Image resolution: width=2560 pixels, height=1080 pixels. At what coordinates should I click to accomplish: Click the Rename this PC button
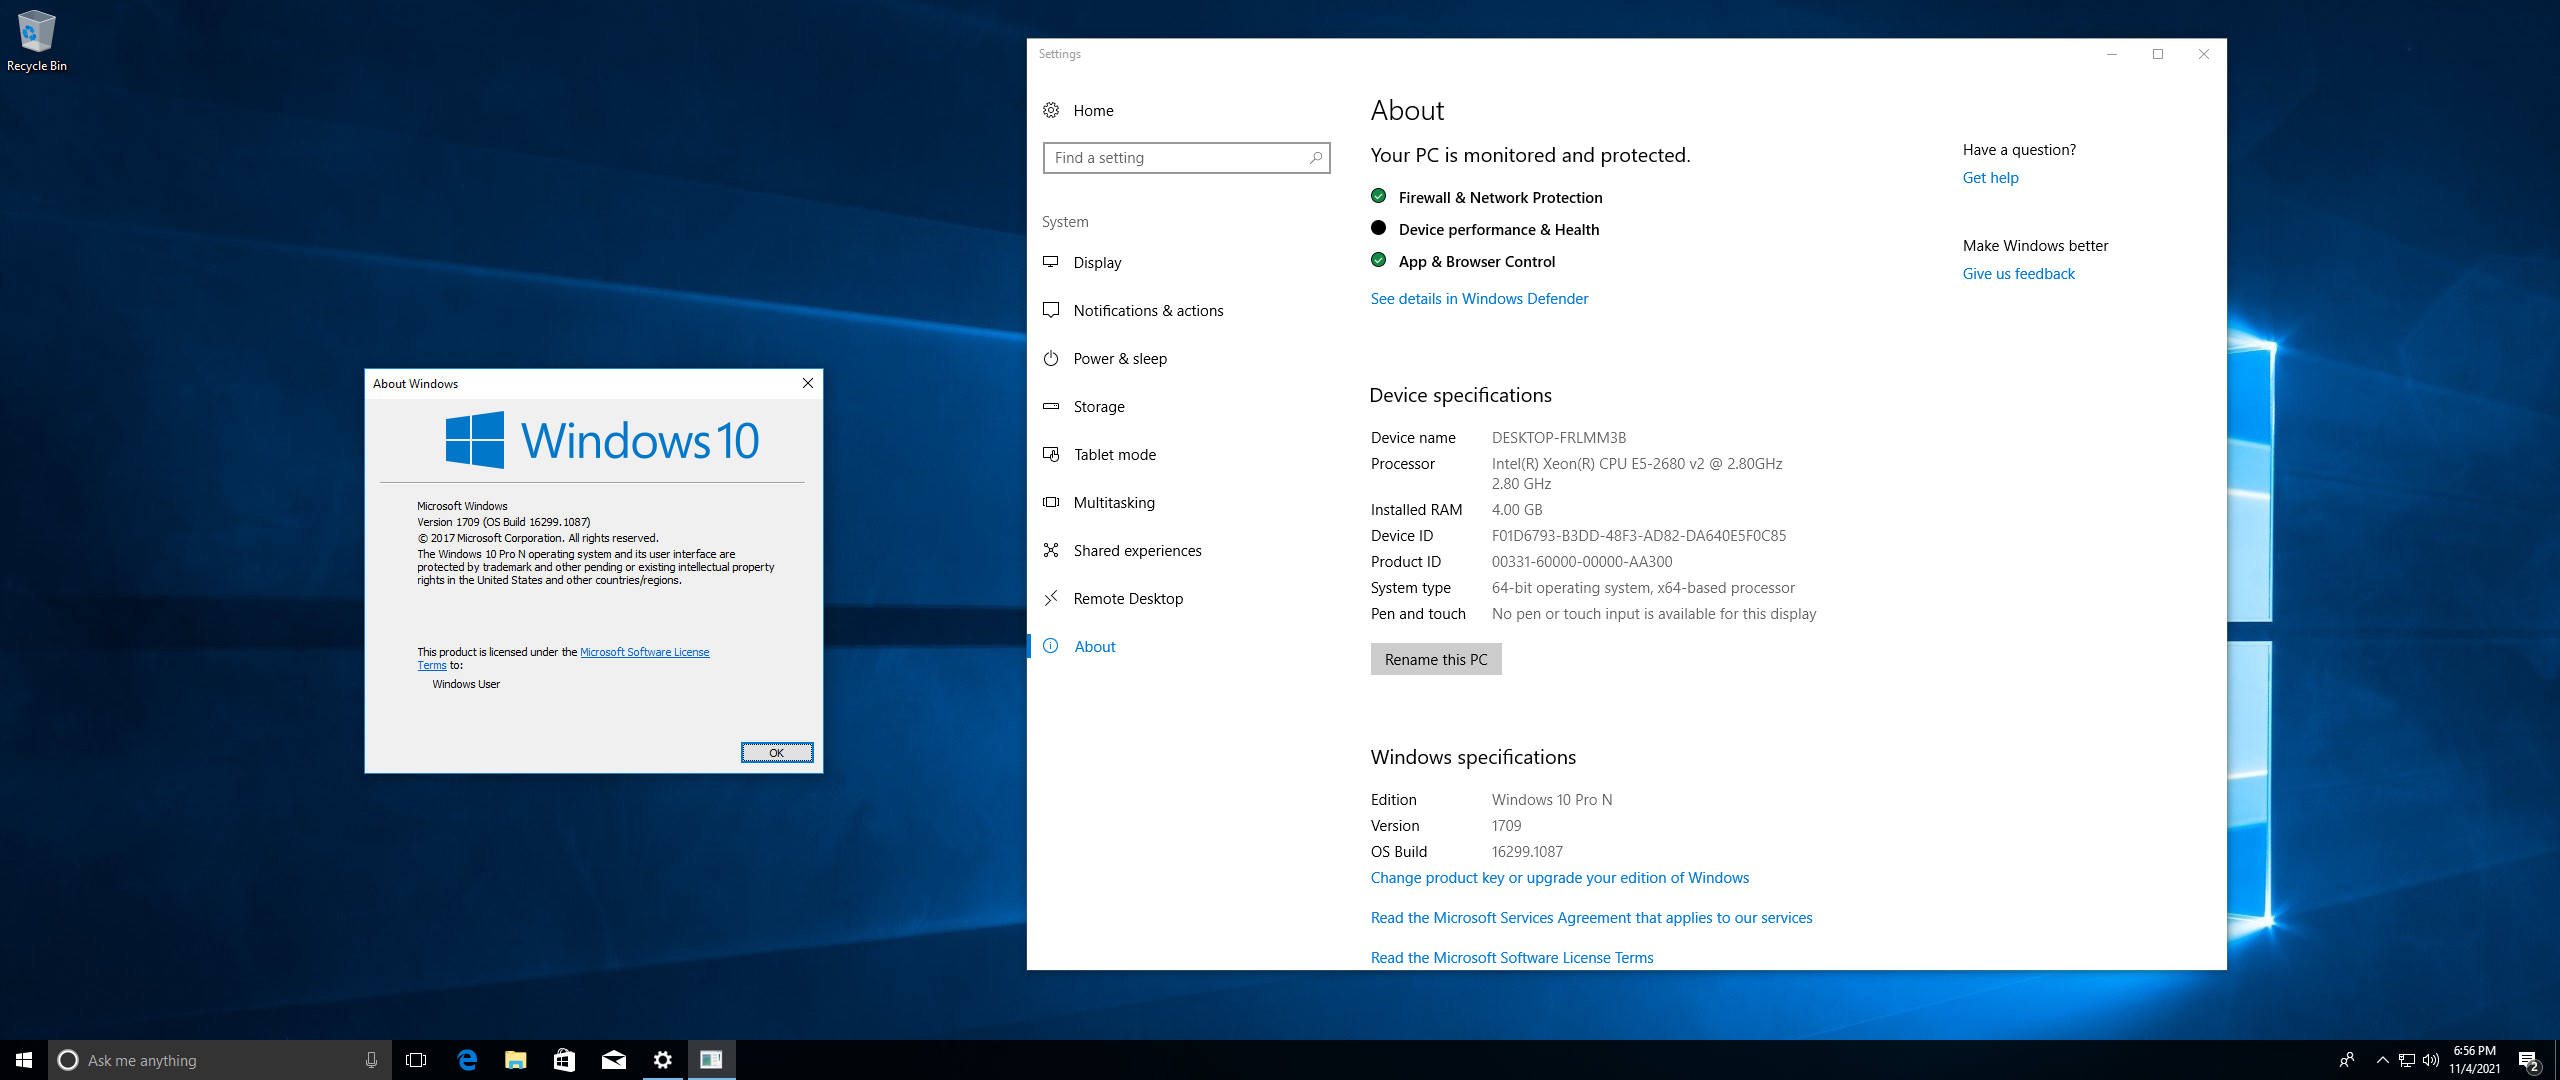point(1436,659)
